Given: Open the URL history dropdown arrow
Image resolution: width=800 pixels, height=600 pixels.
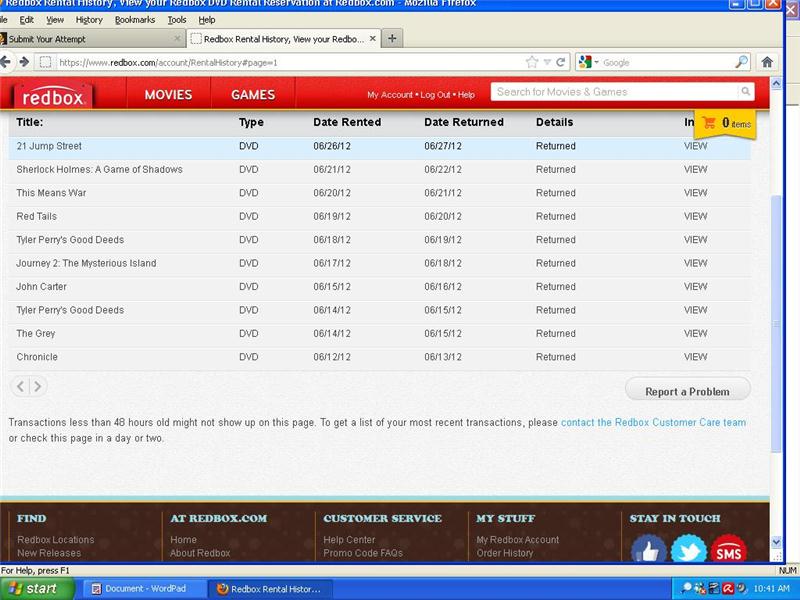Looking at the screenshot, I should tap(547, 62).
